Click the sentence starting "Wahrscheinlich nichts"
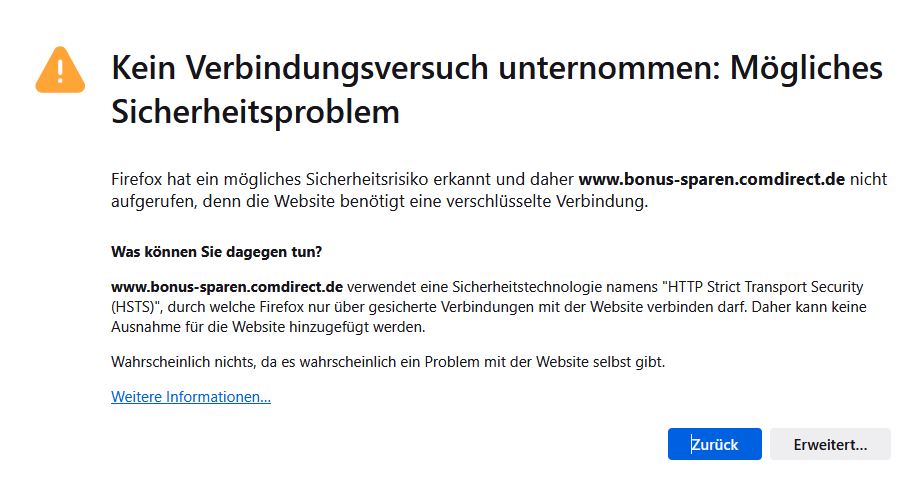Viewport: 922px width, 502px height. [388, 361]
